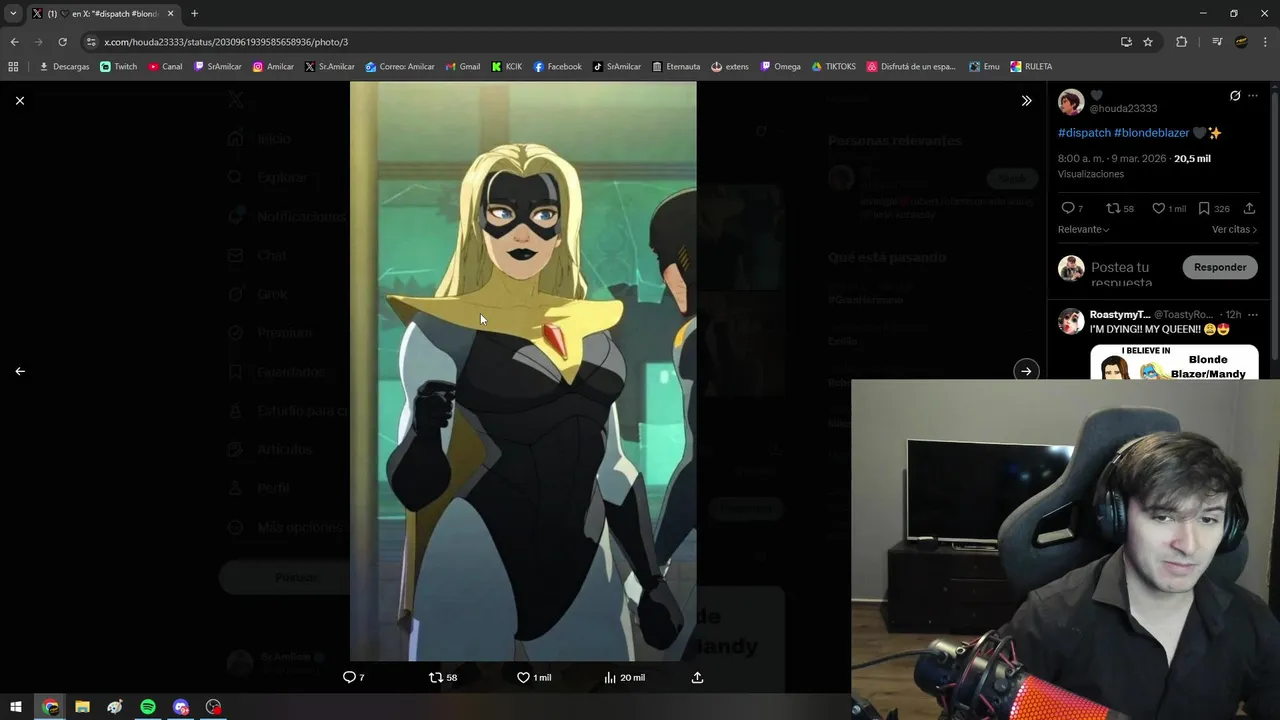The width and height of the screenshot is (1280, 720).
Task: Open the apps grid in bookmarks bar
Action: [x=13, y=67]
